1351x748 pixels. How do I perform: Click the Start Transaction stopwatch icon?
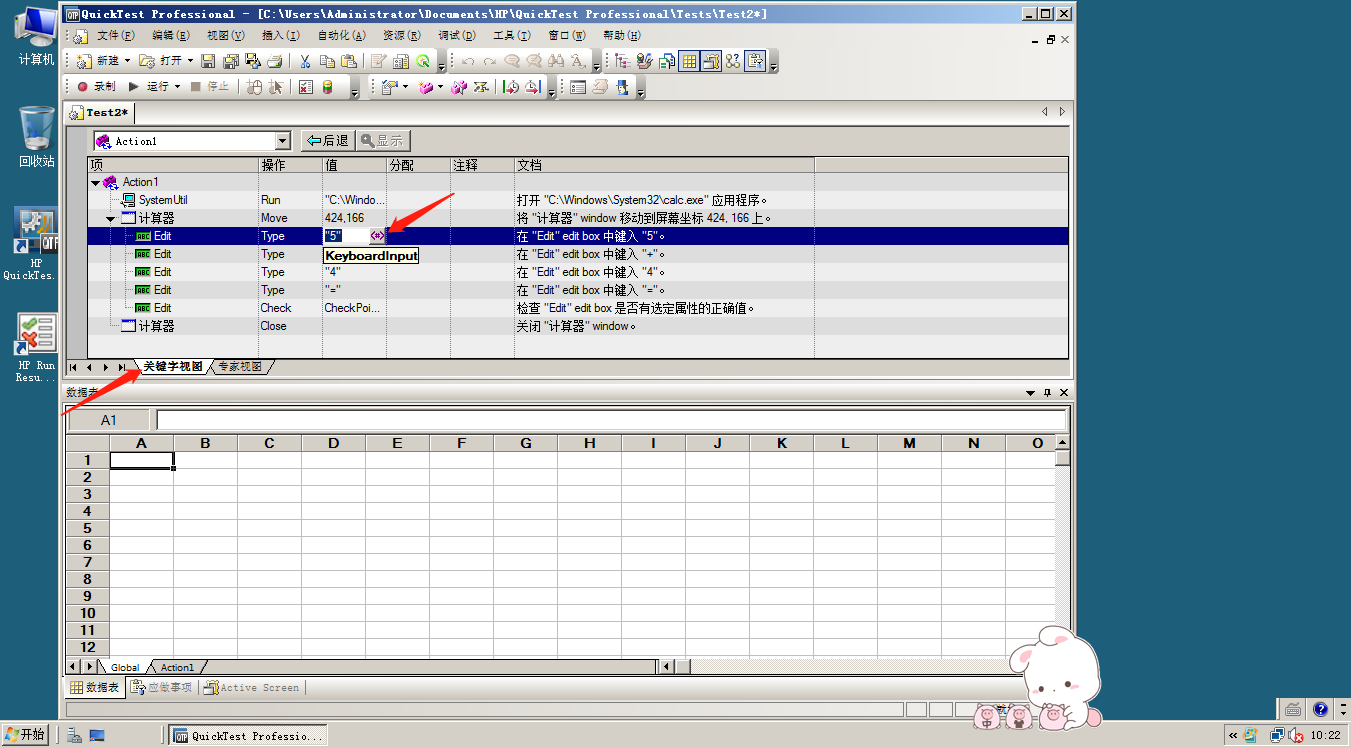pos(511,87)
